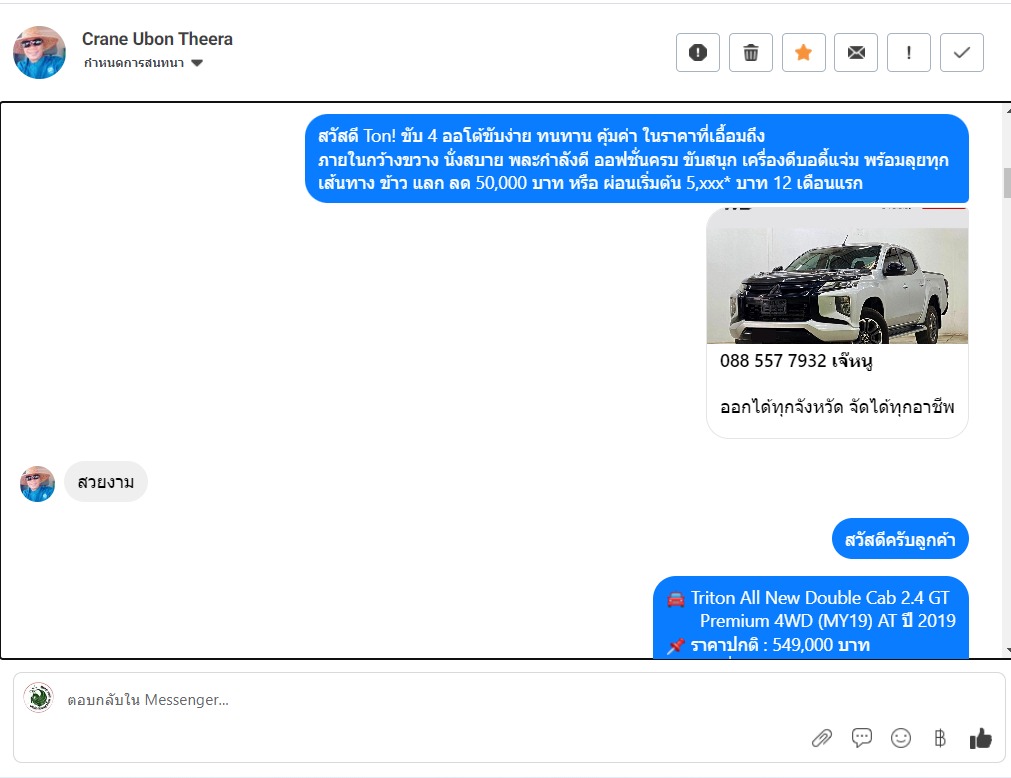
Task: Click the scrollbar down arrow in chat
Action: click(1007, 650)
